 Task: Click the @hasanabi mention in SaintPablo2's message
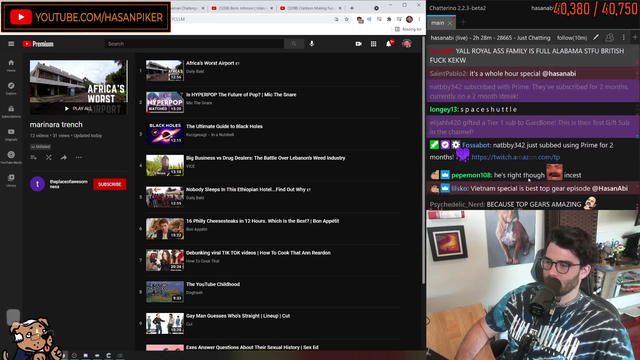559,74
